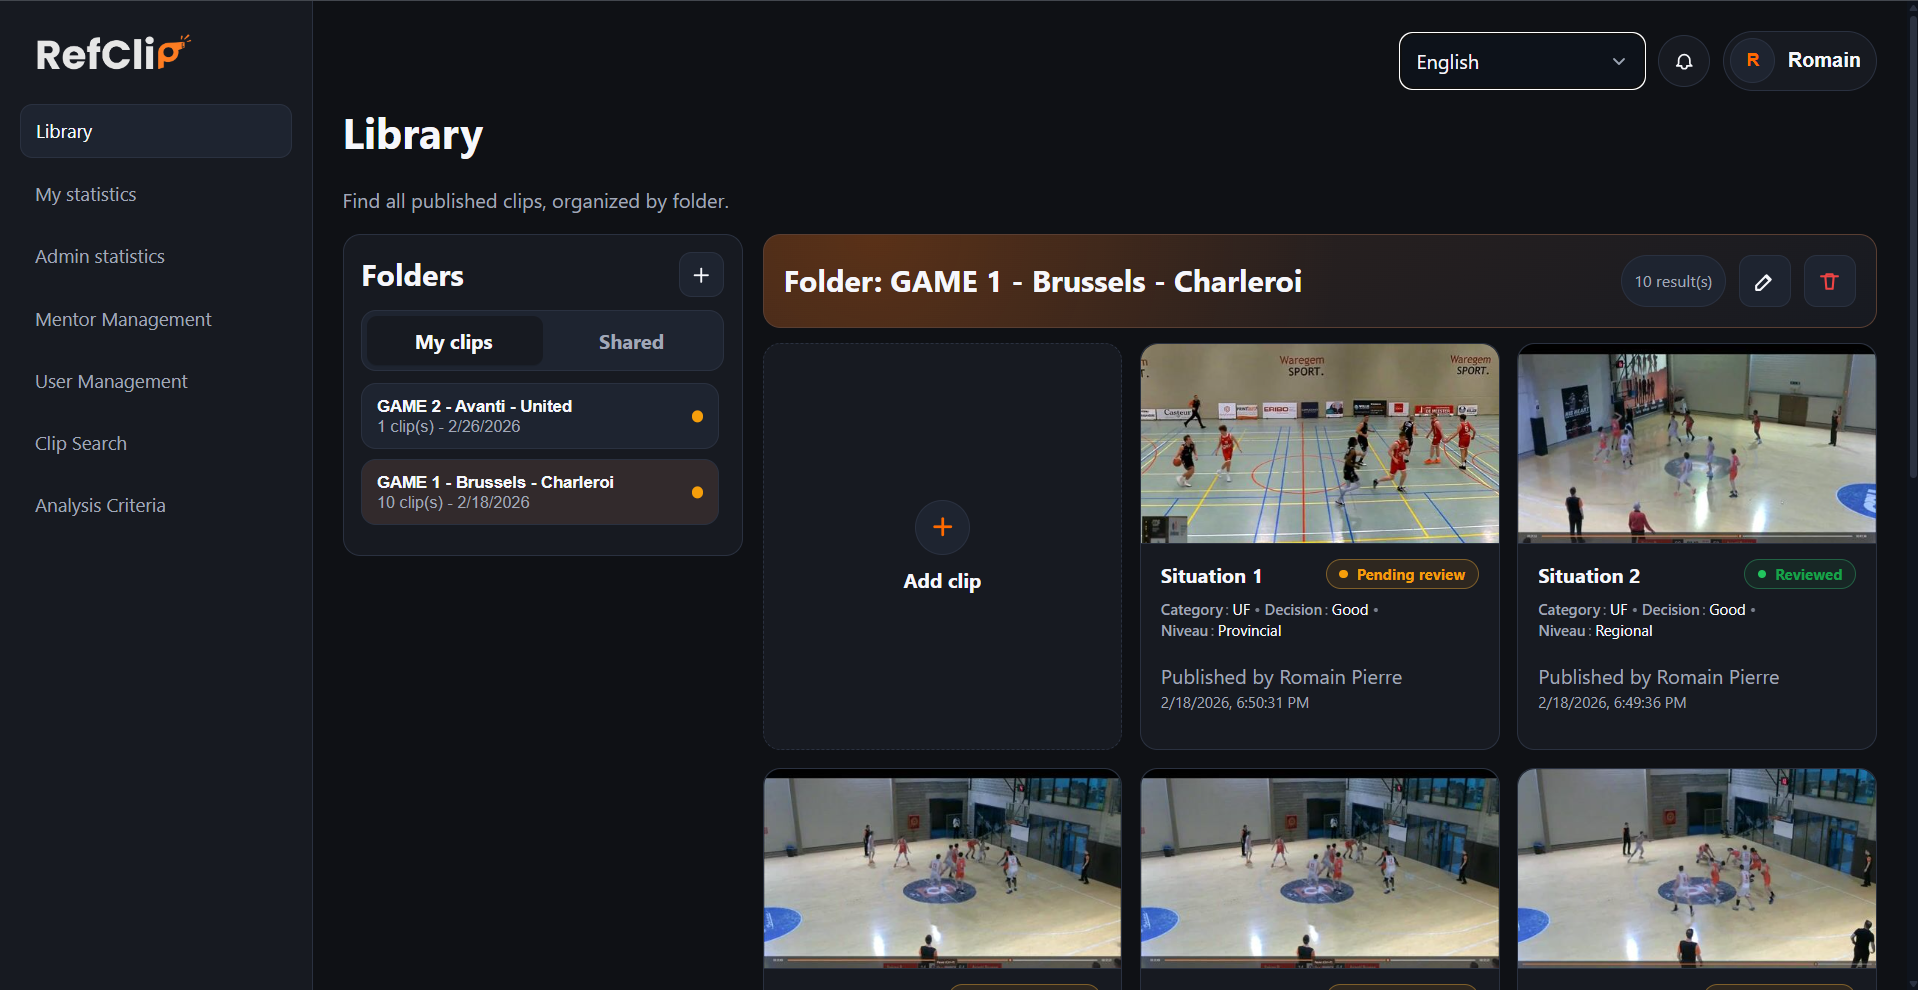Click the notification bell icon
The height and width of the screenshot is (990, 1918).
click(1684, 62)
